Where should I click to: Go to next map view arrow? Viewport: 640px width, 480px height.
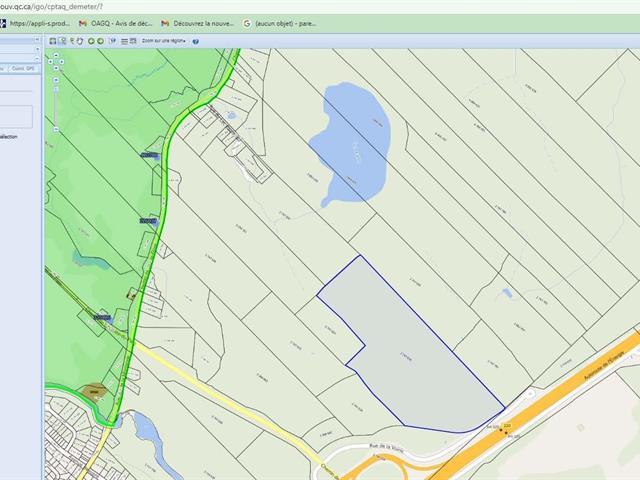[x=101, y=41]
